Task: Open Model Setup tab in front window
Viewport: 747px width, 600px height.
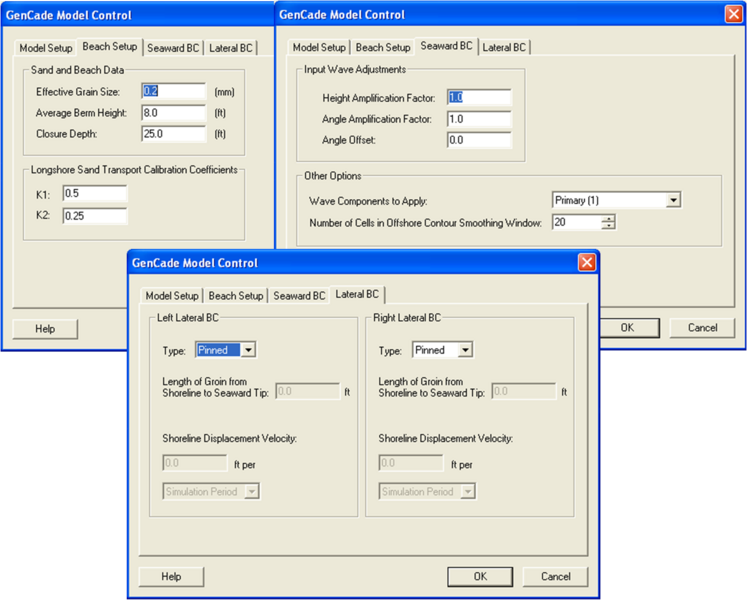Action: point(172,296)
